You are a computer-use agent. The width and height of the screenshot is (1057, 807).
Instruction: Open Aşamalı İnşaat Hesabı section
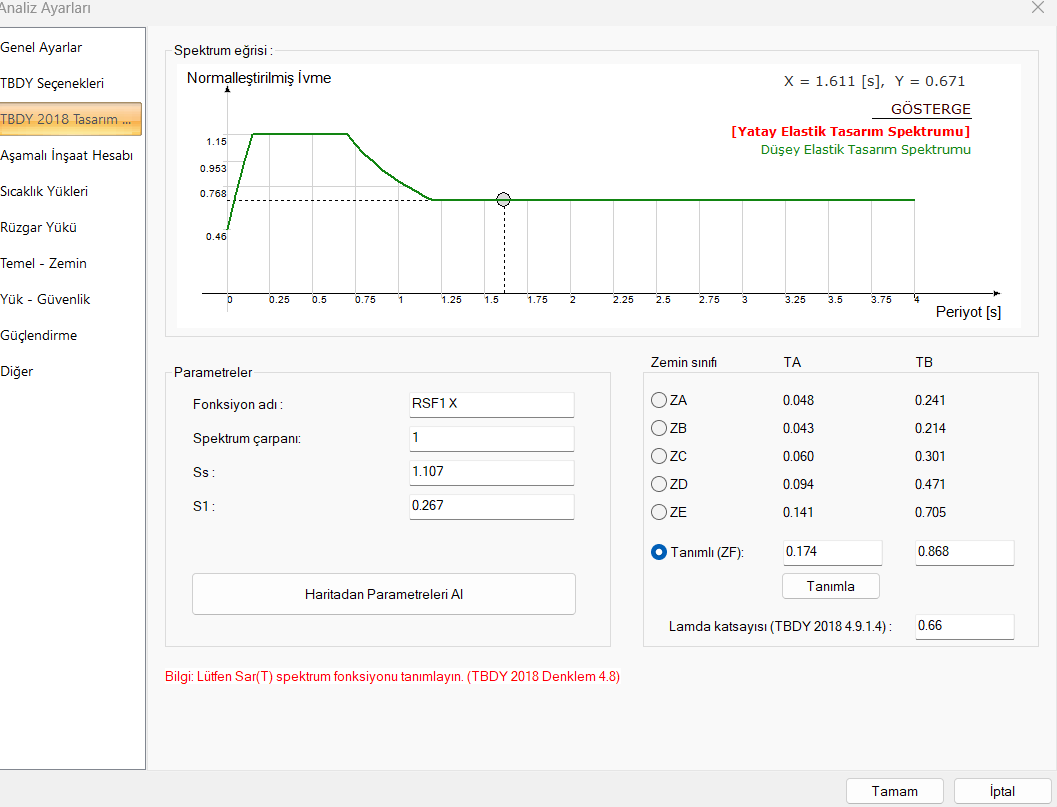66,155
